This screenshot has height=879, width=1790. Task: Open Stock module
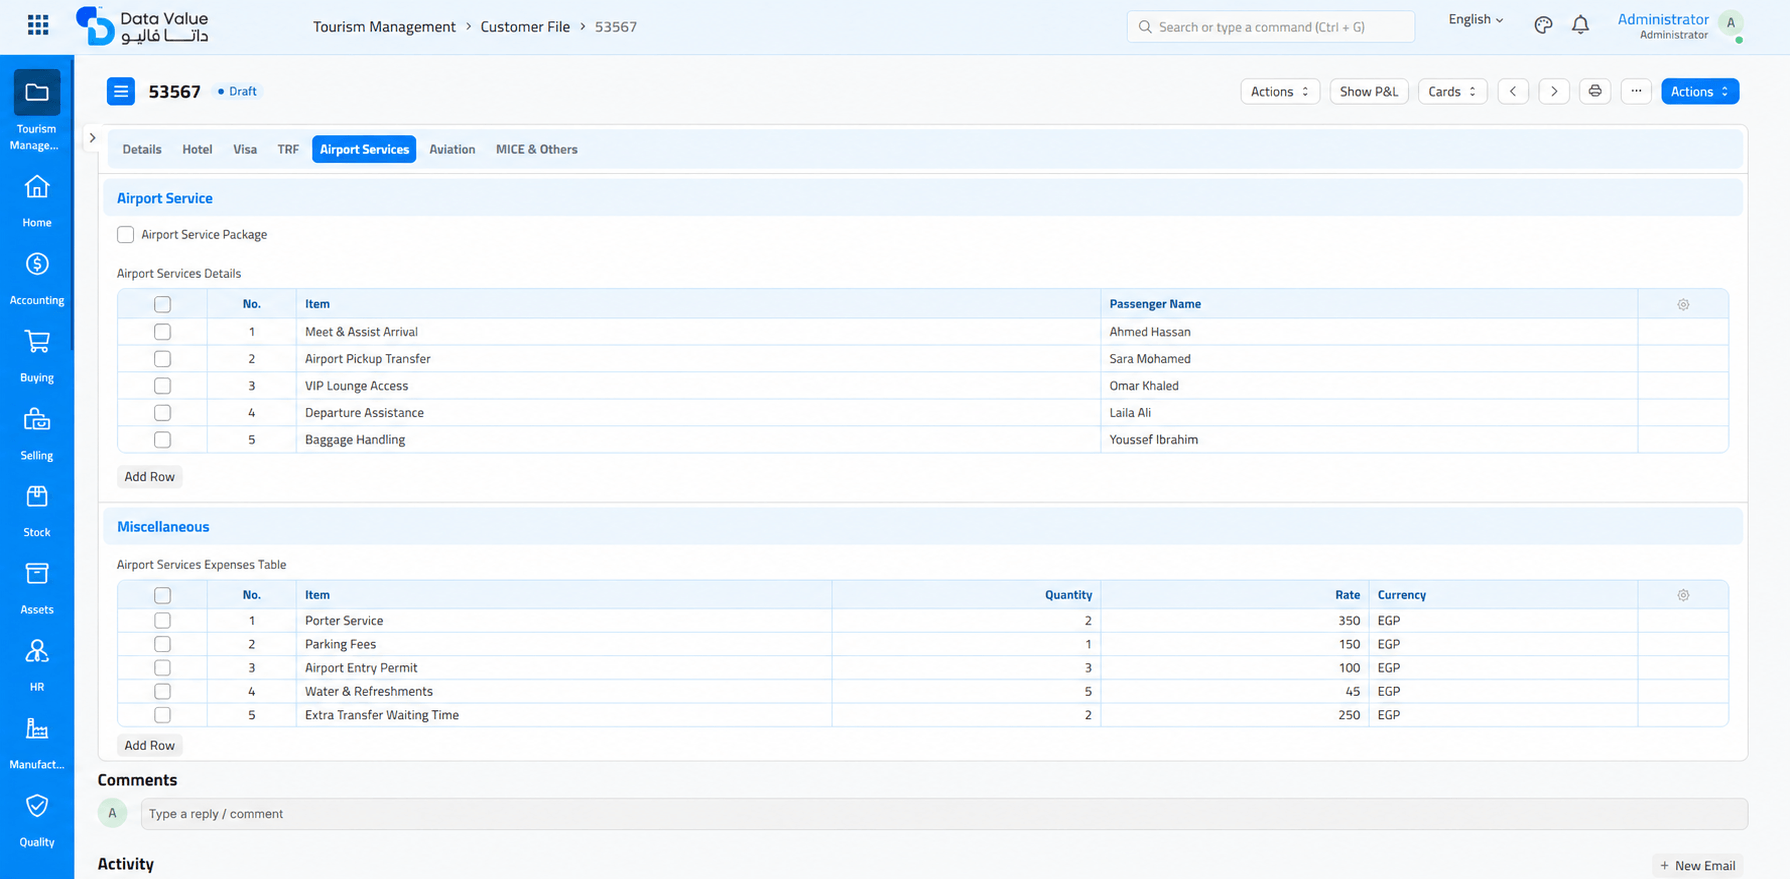pos(37,510)
